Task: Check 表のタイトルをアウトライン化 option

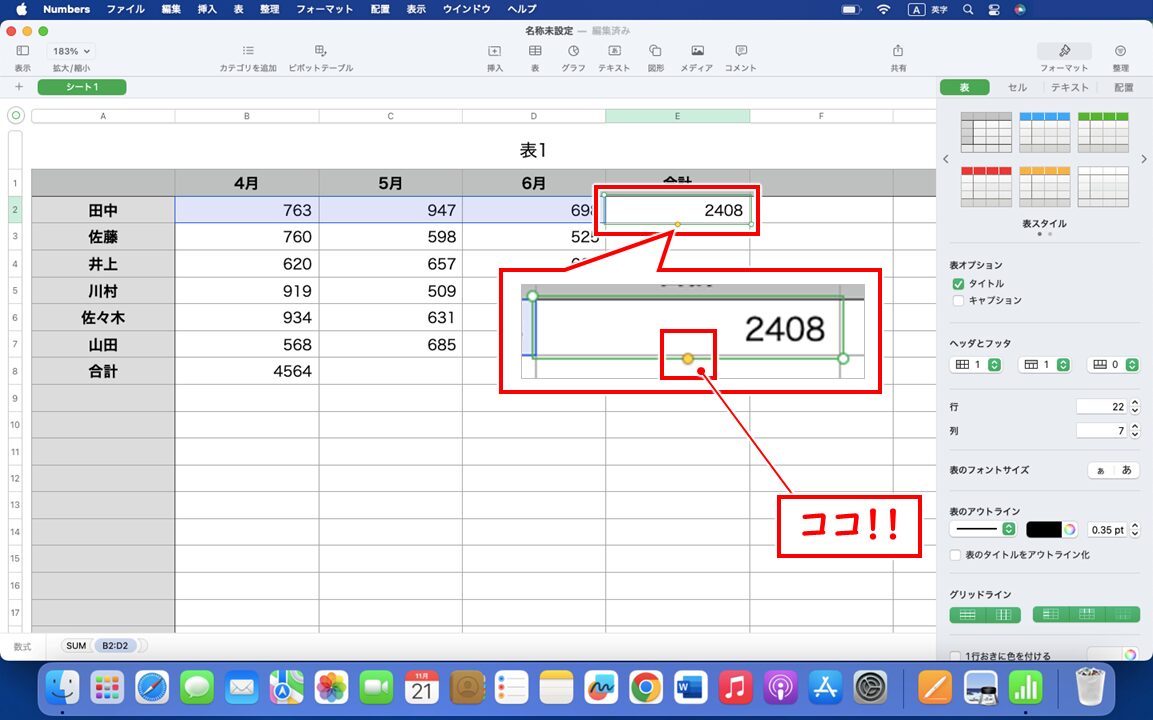Action: pyautogui.click(x=955, y=554)
